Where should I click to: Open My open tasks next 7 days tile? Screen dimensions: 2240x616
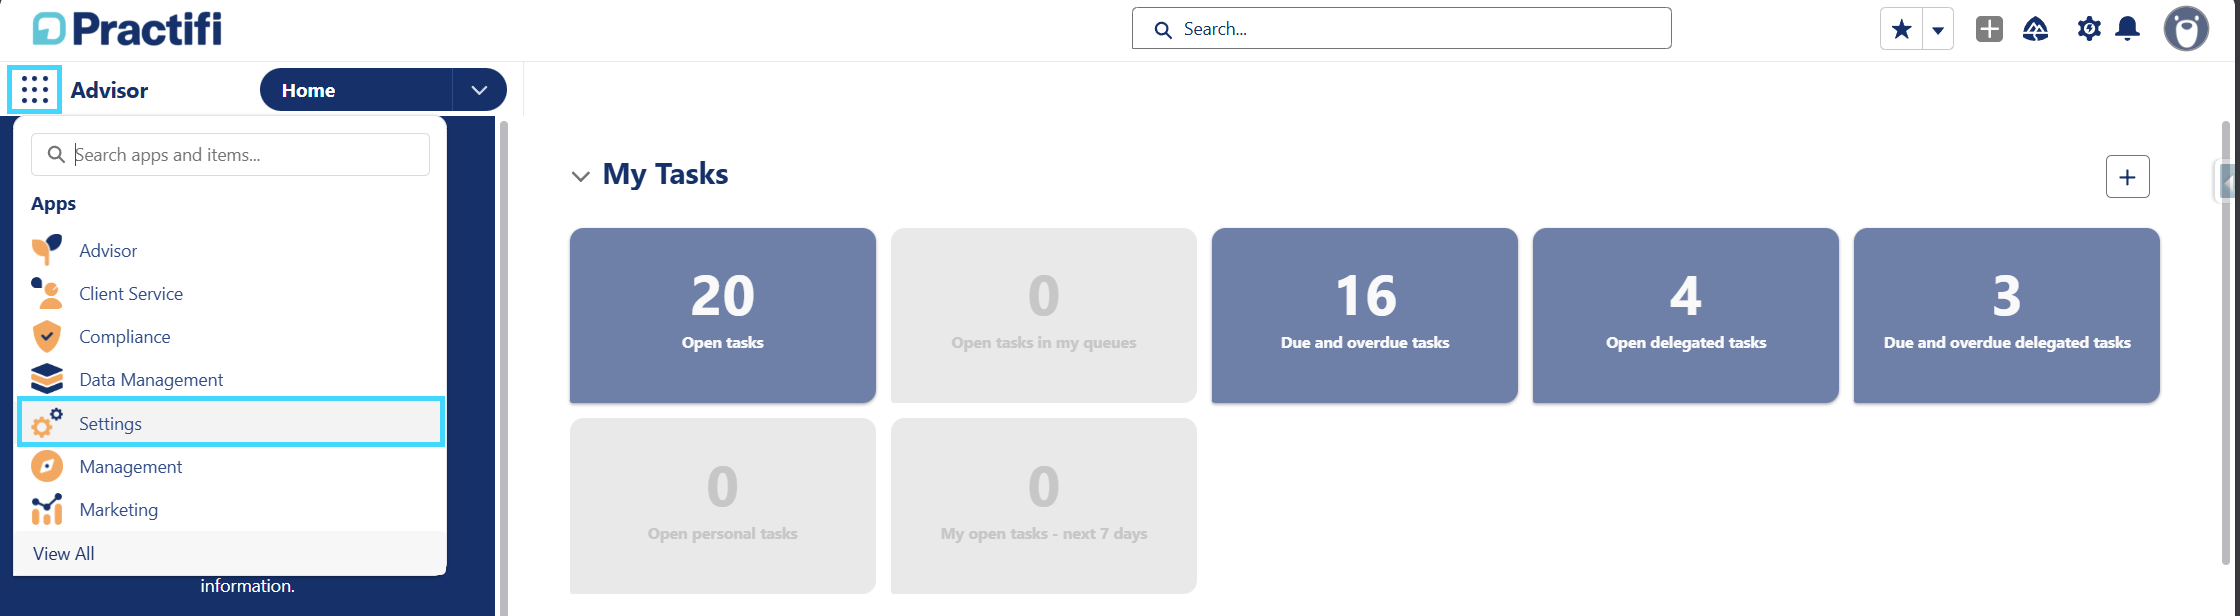[1044, 506]
